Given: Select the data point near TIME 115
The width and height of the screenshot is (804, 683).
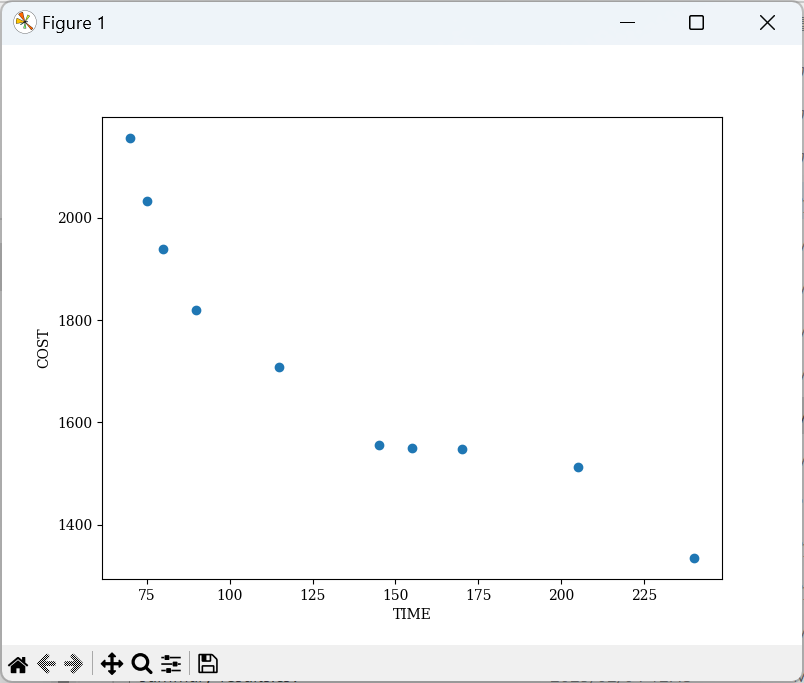Looking at the screenshot, I should 279,367.
